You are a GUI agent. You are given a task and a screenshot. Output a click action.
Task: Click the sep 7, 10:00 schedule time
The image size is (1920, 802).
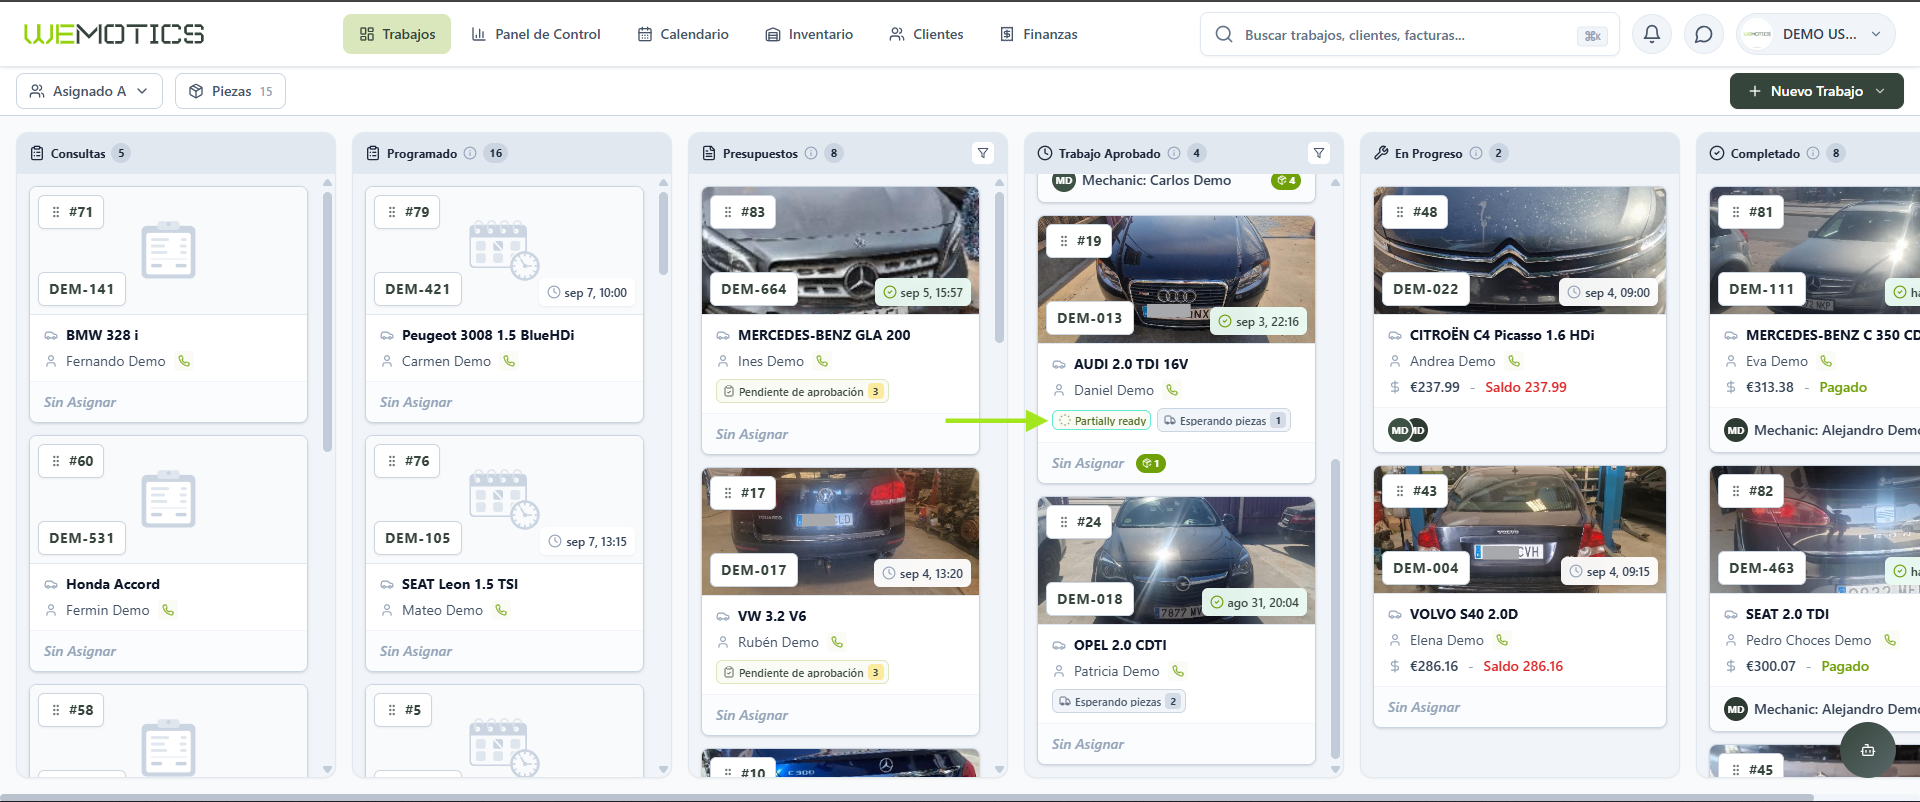[588, 293]
